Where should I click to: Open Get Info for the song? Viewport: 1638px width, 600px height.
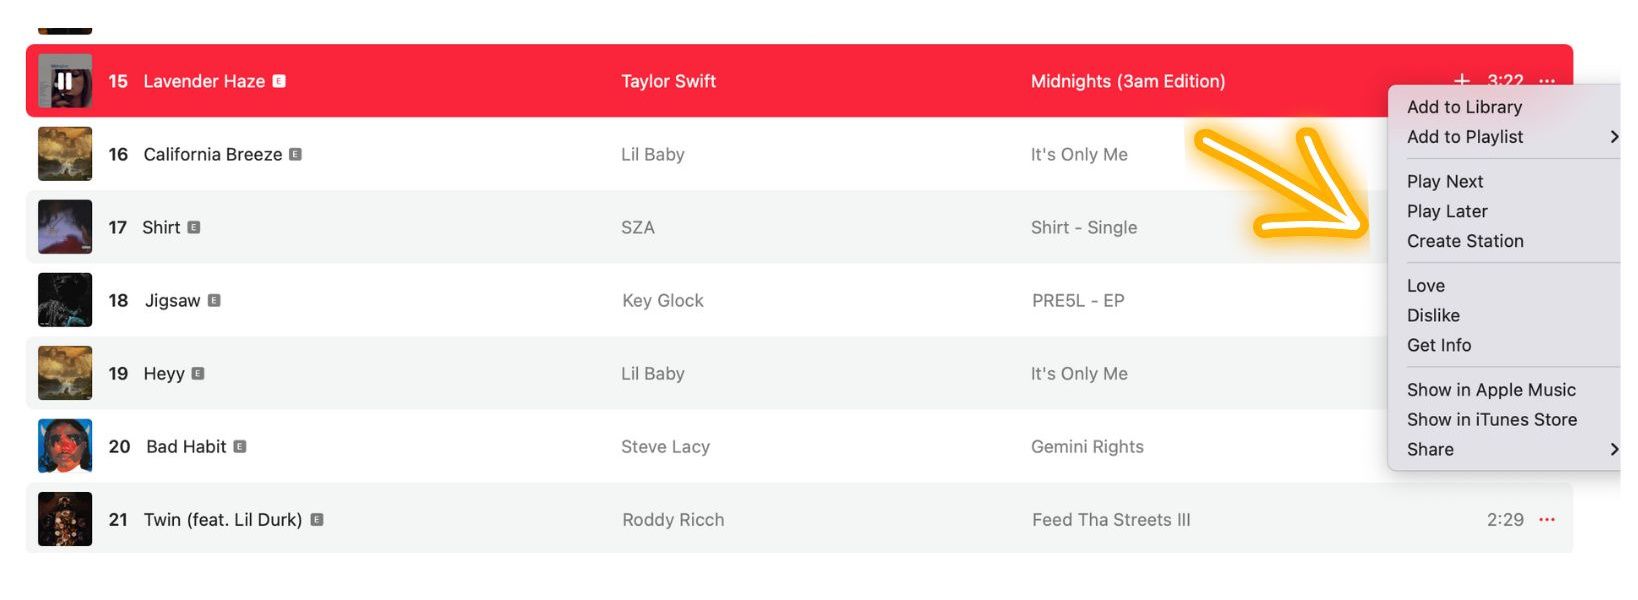pyautogui.click(x=1439, y=346)
